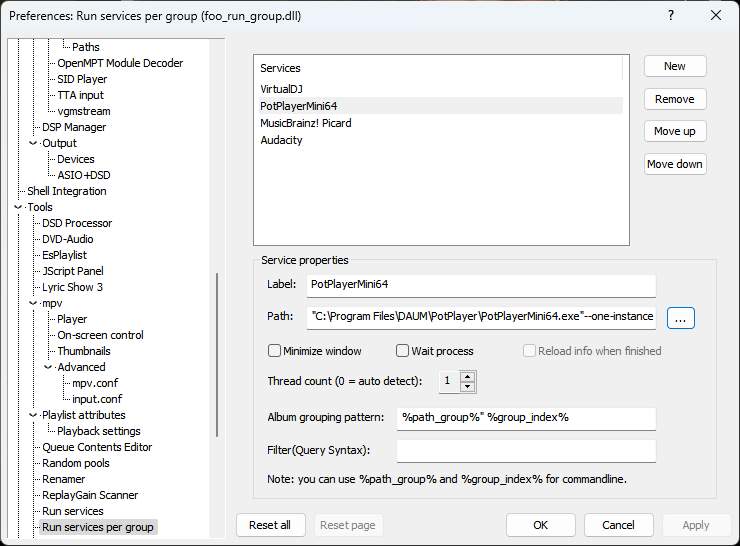Select MusicBrainz! Picard service

pyautogui.click(x=441, y=123)
